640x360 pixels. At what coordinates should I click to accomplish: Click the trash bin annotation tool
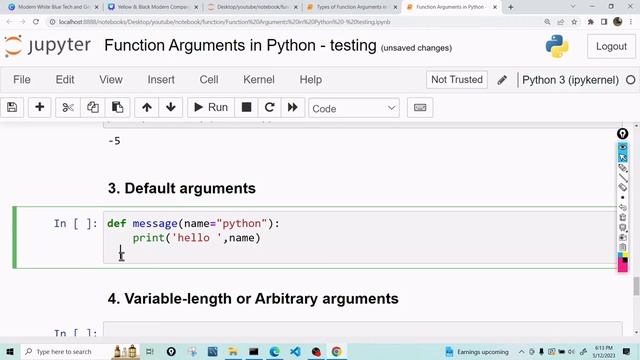click(x=622, y=217)
